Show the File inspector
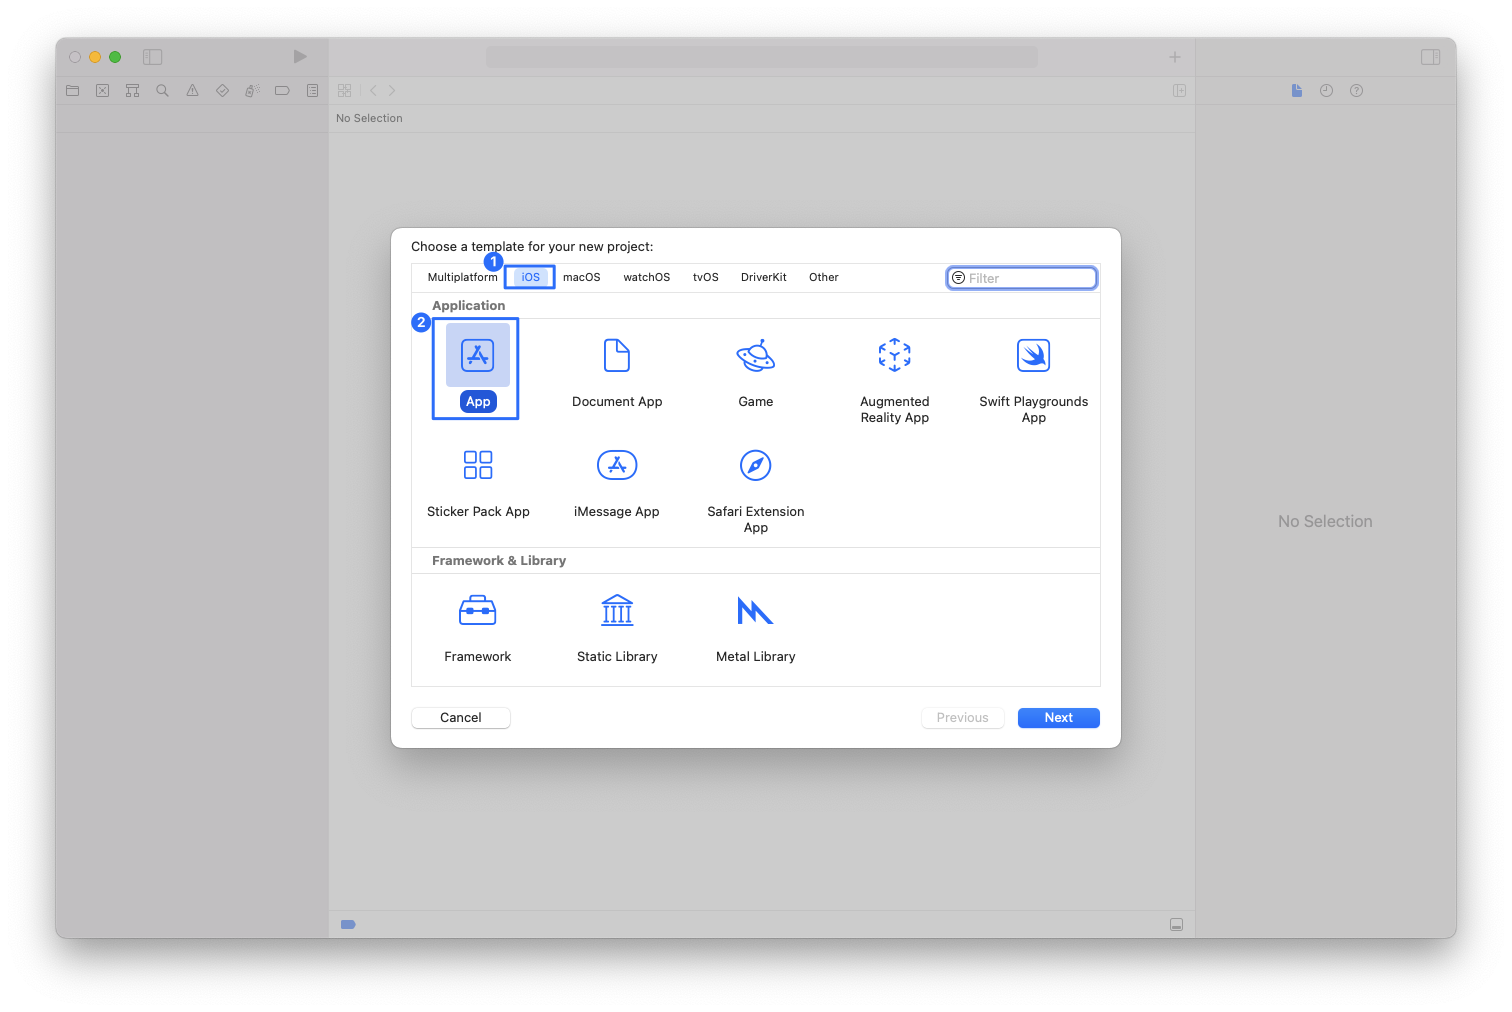This screenshot has width=1512, height=1012. 1297,90
